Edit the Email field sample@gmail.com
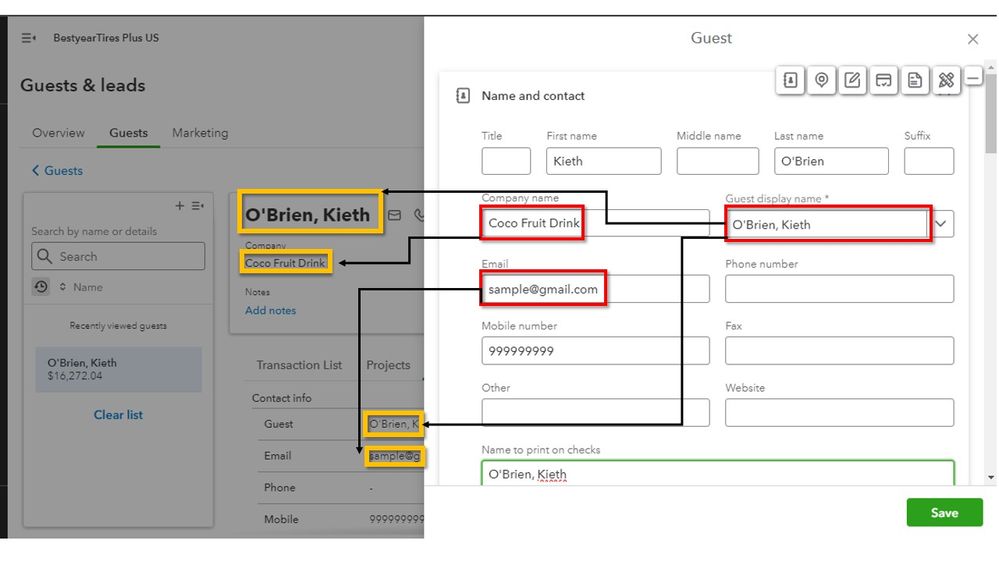999x562 pixels. click(595, 289)
